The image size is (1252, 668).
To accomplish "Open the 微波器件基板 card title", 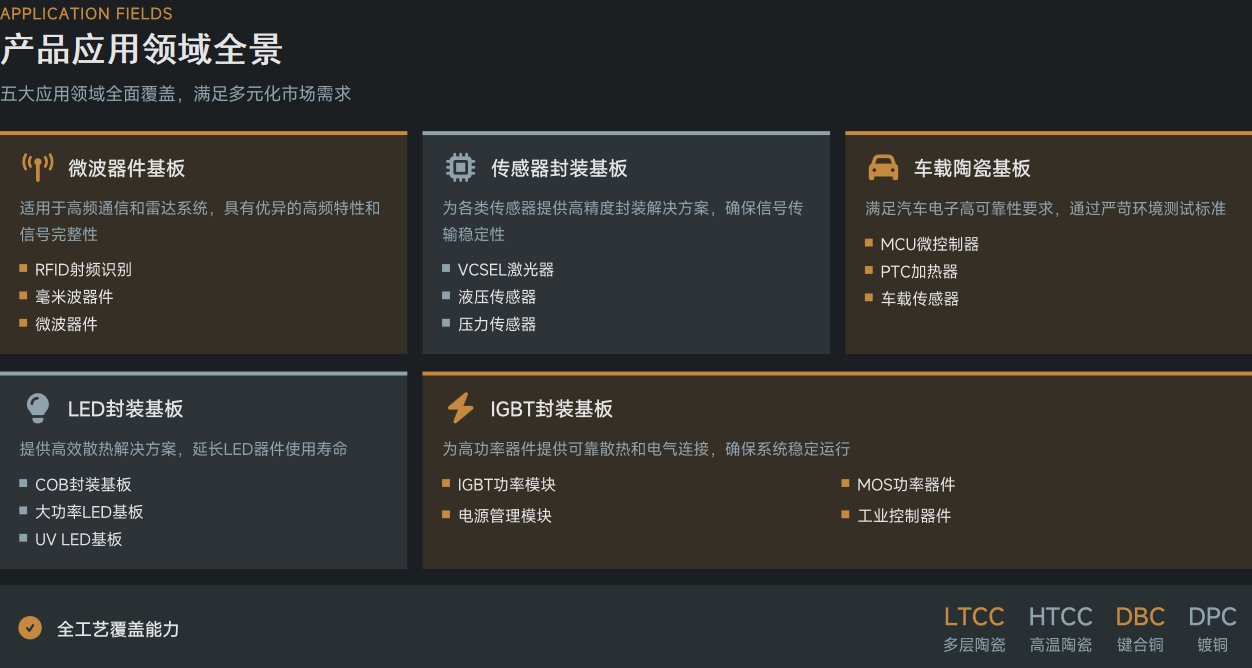I will click(x=126, y=169).
